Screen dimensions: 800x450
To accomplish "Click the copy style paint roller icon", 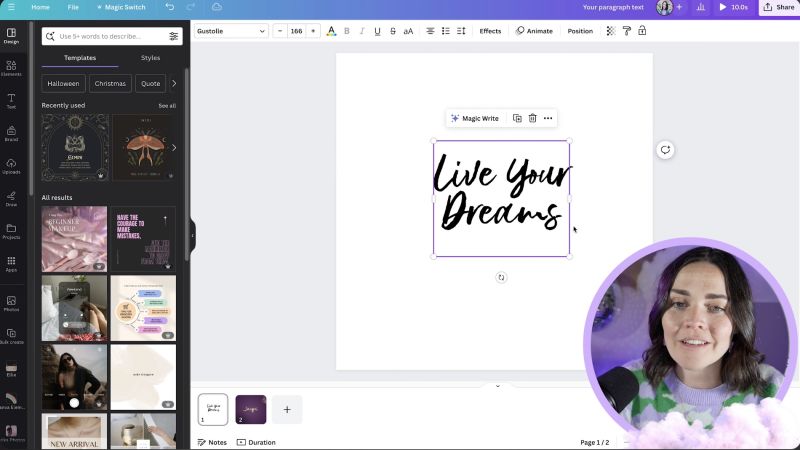I will (x=627, y=31).
